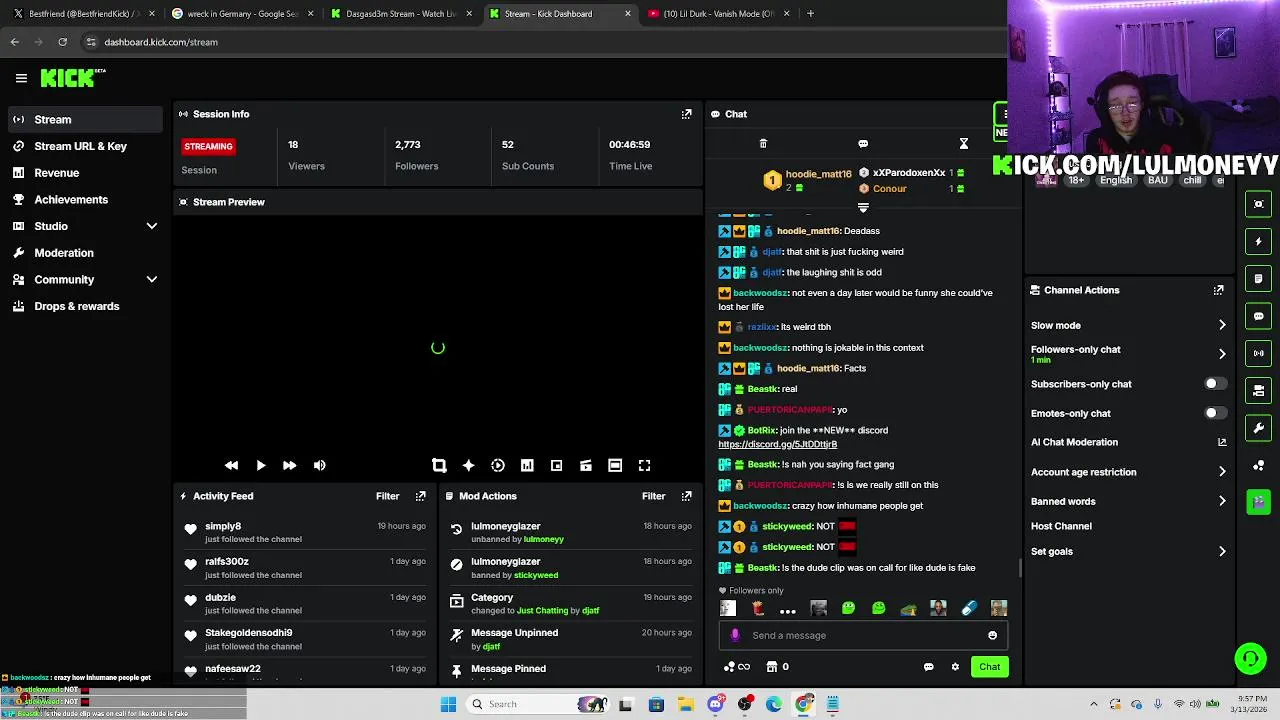Open Windows Start menu
Image resolution: width=1280 pixels, height=720 pixels.
448,704
